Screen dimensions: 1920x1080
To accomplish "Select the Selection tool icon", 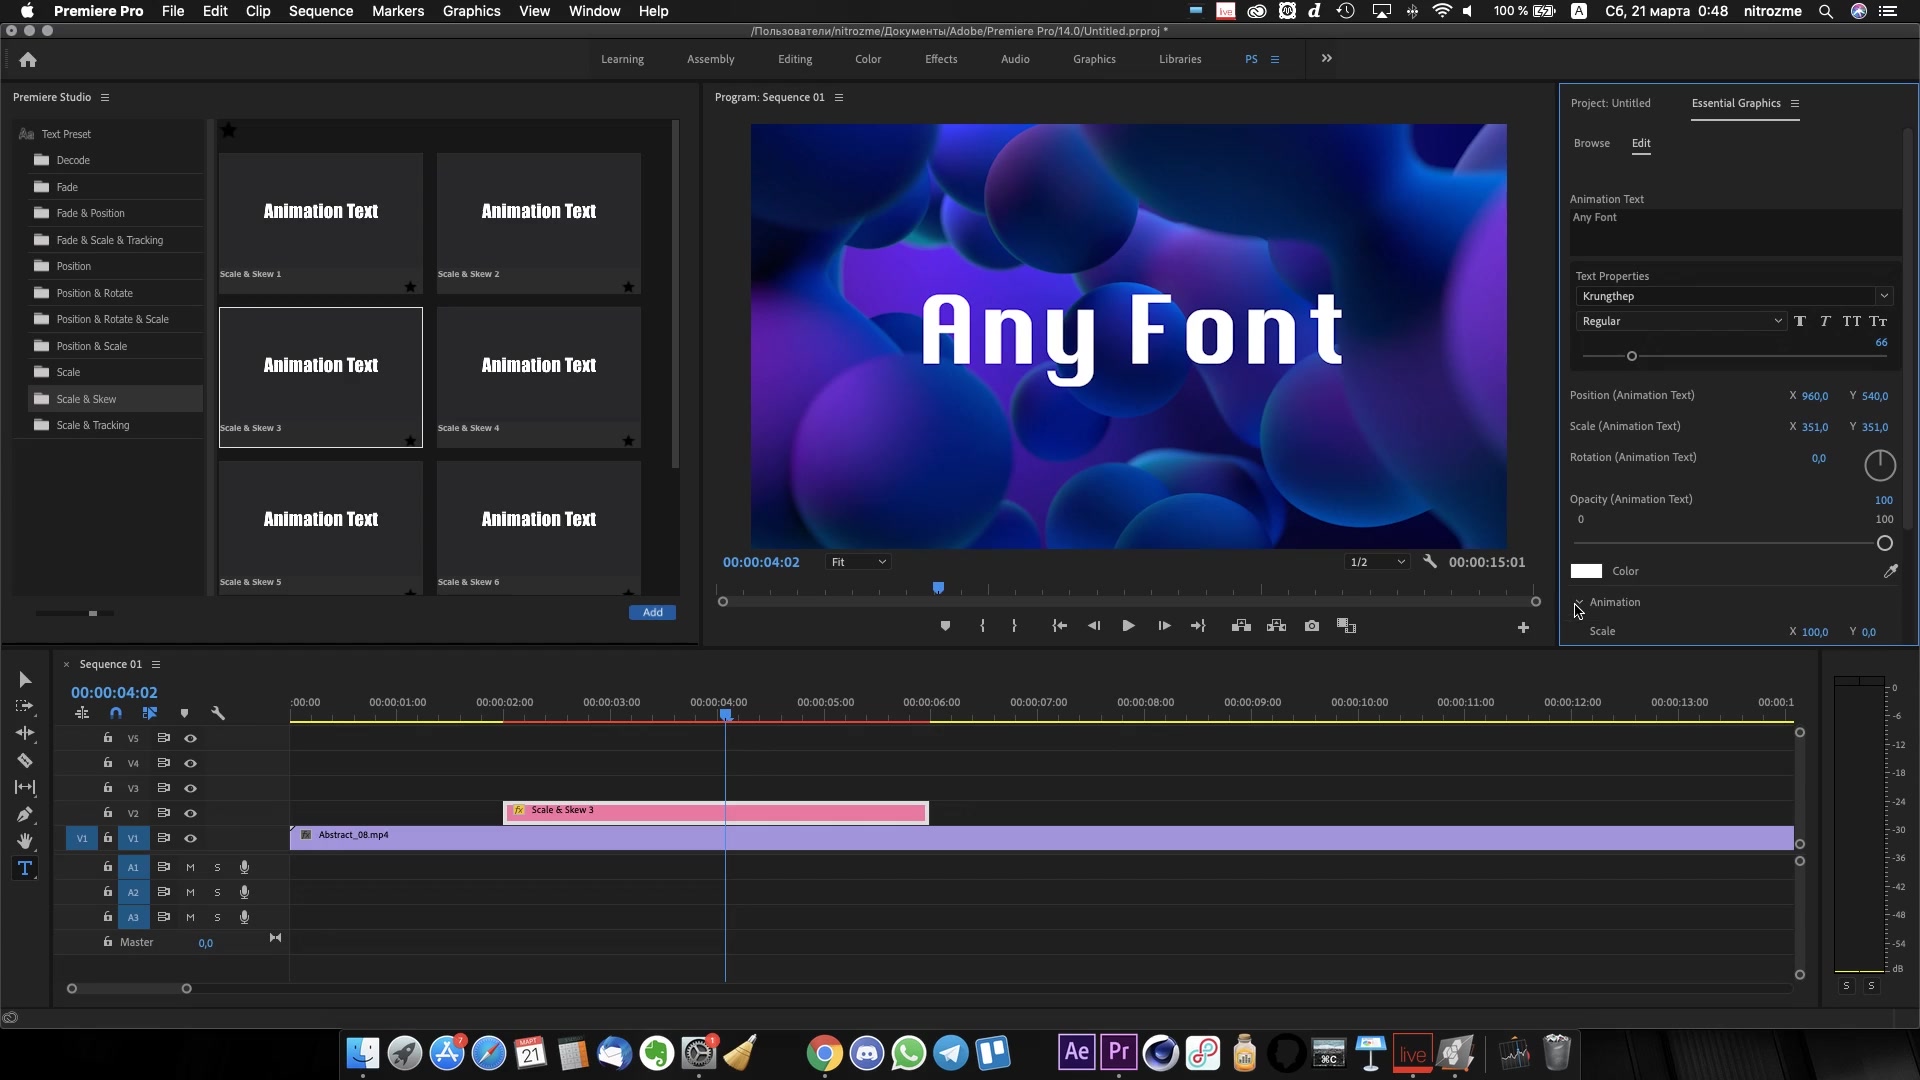I will point(24,678).
